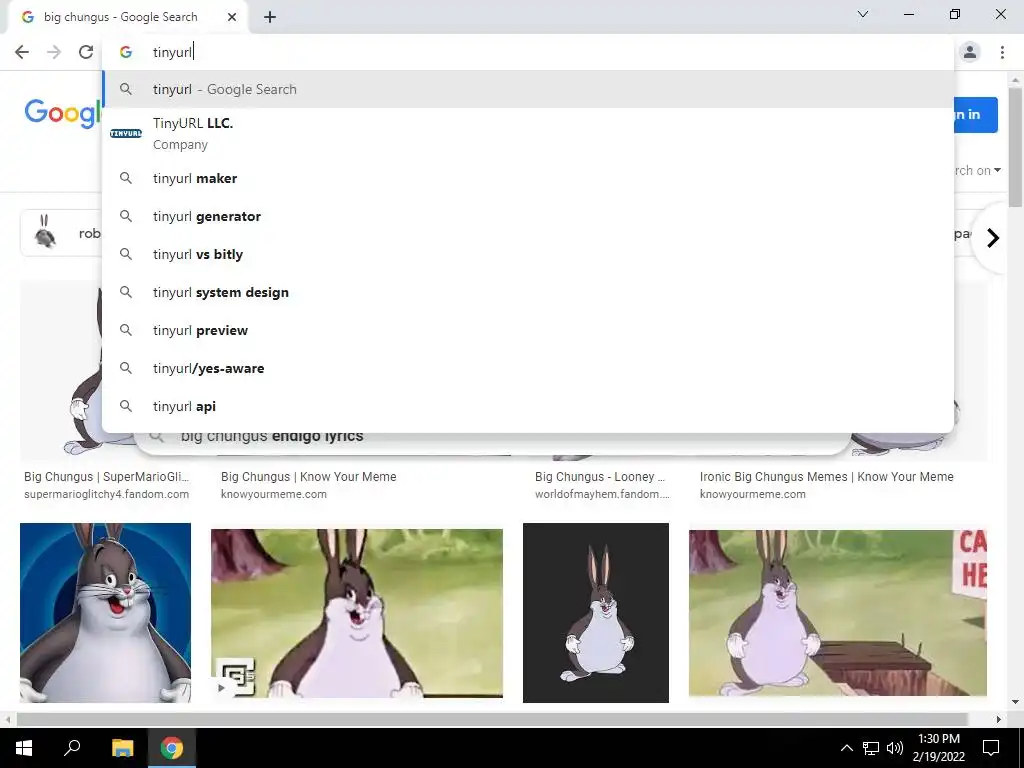Image resolution: width=1024 pixels, height=768 pixels.
Task: Click worldofmayhem.fandom.com source text
Action: [602, 494]
